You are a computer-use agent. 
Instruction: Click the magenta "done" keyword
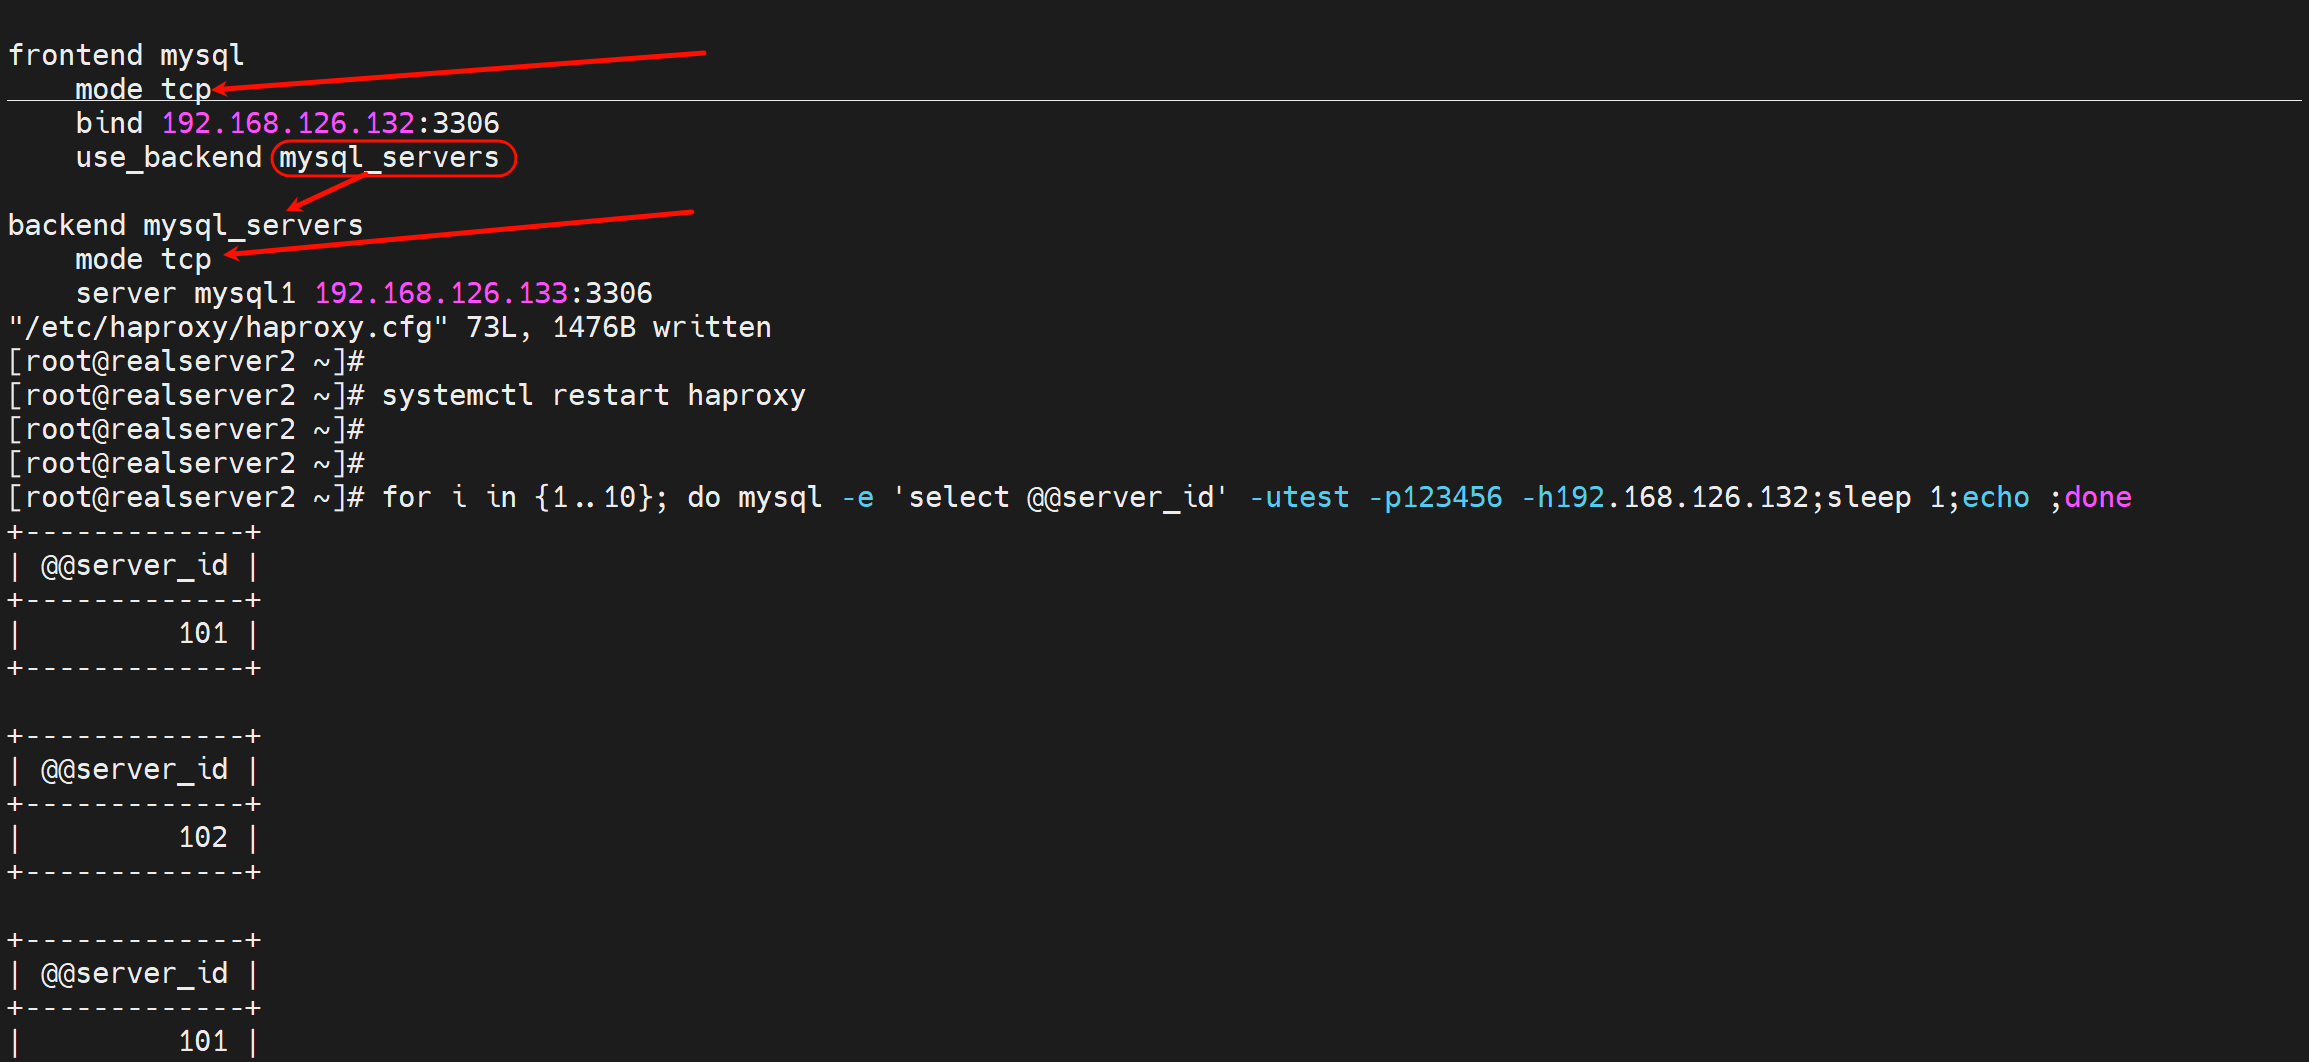point(2098,497)
